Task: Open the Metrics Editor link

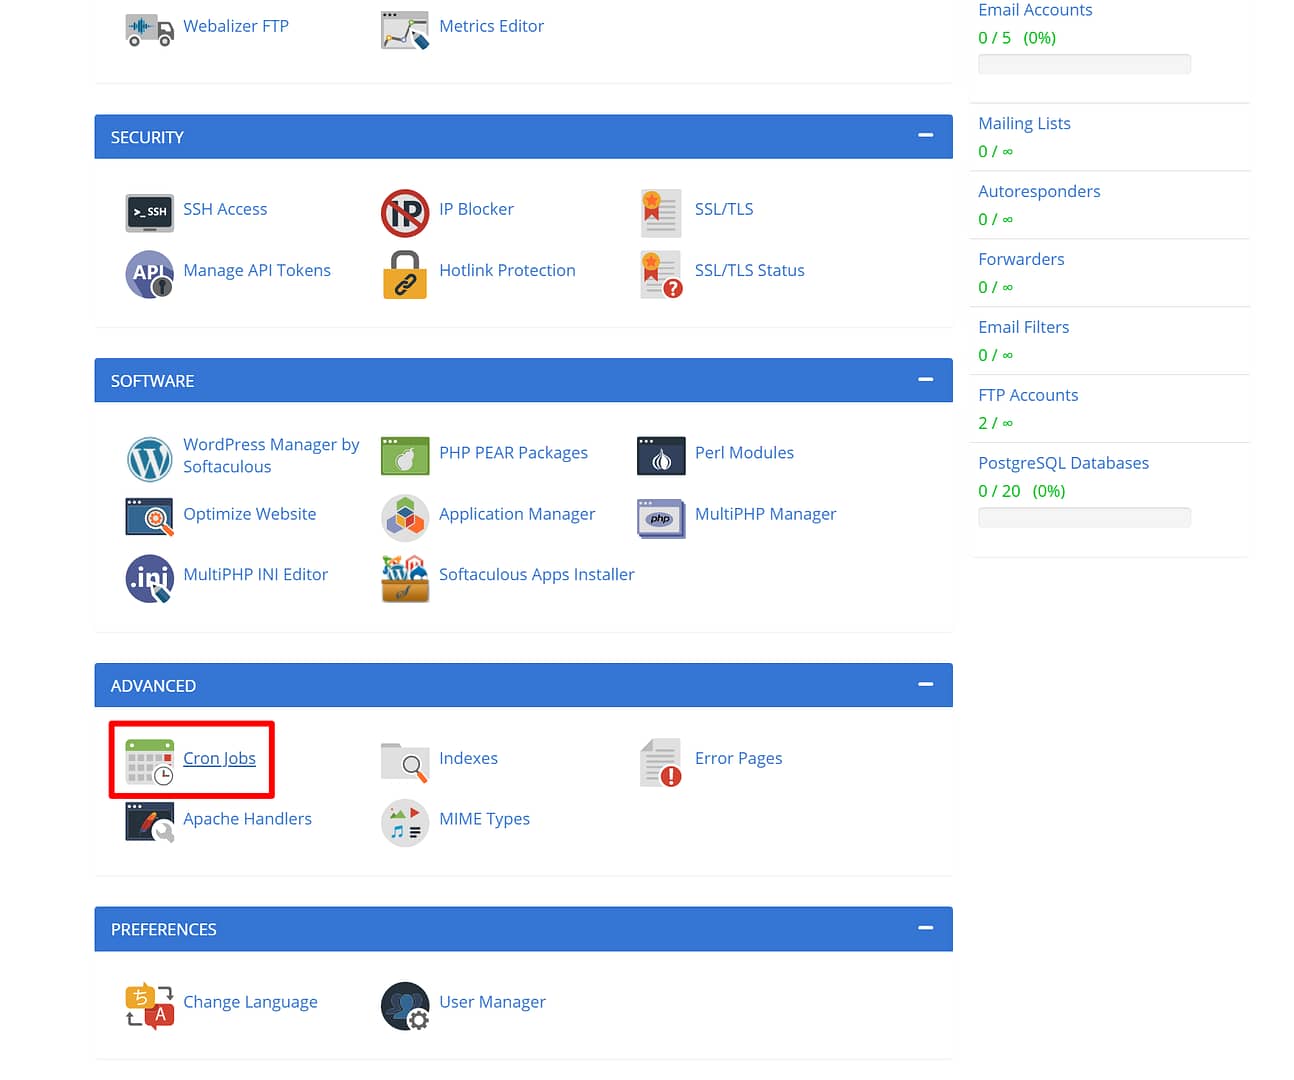Action: [491, 26]
